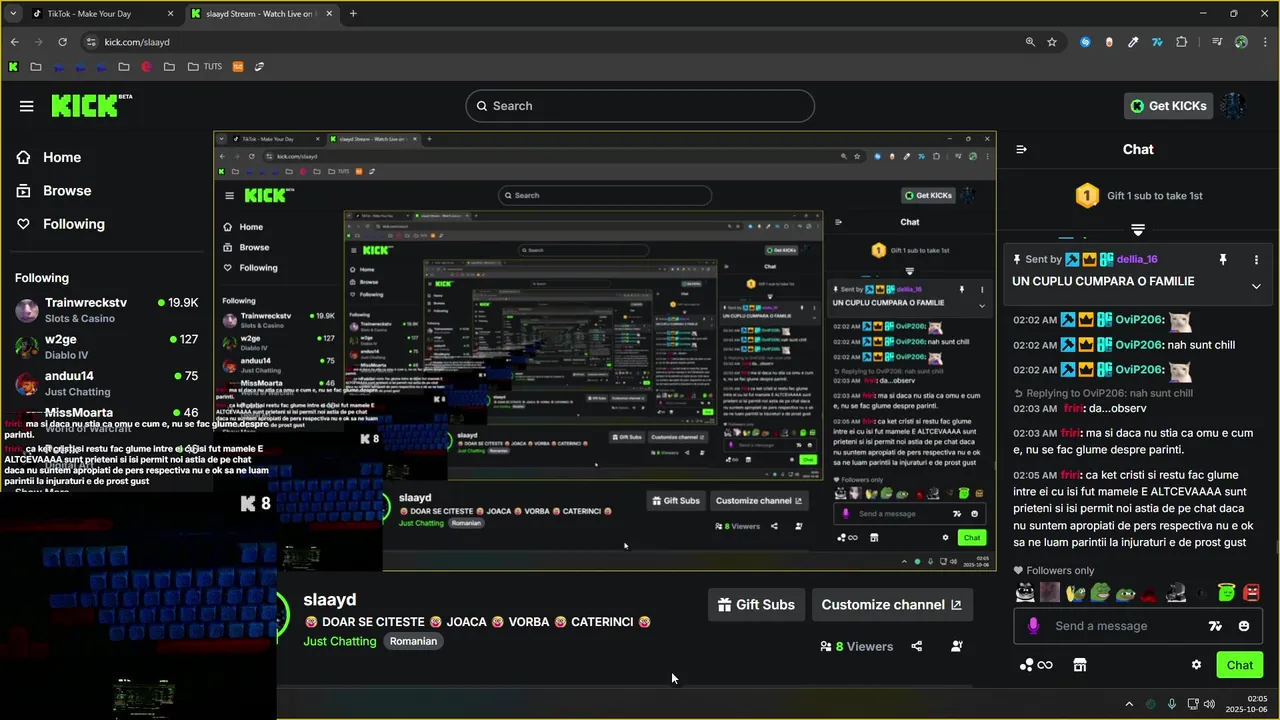Open the browser extensions puzzle icon
This screenshot has height=720, width=1280.
coord(1182,42)
